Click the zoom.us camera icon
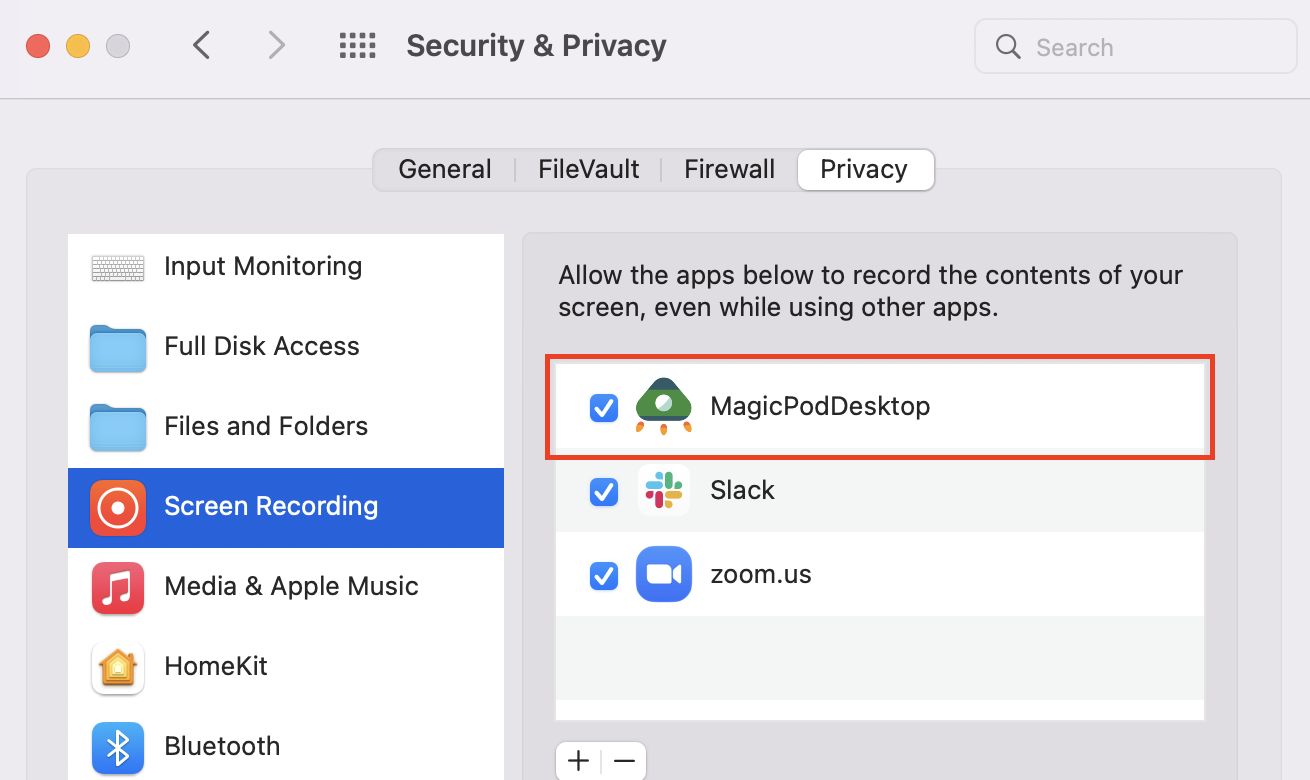Screen dimensions: 1310x780 (x=664, y=574)
